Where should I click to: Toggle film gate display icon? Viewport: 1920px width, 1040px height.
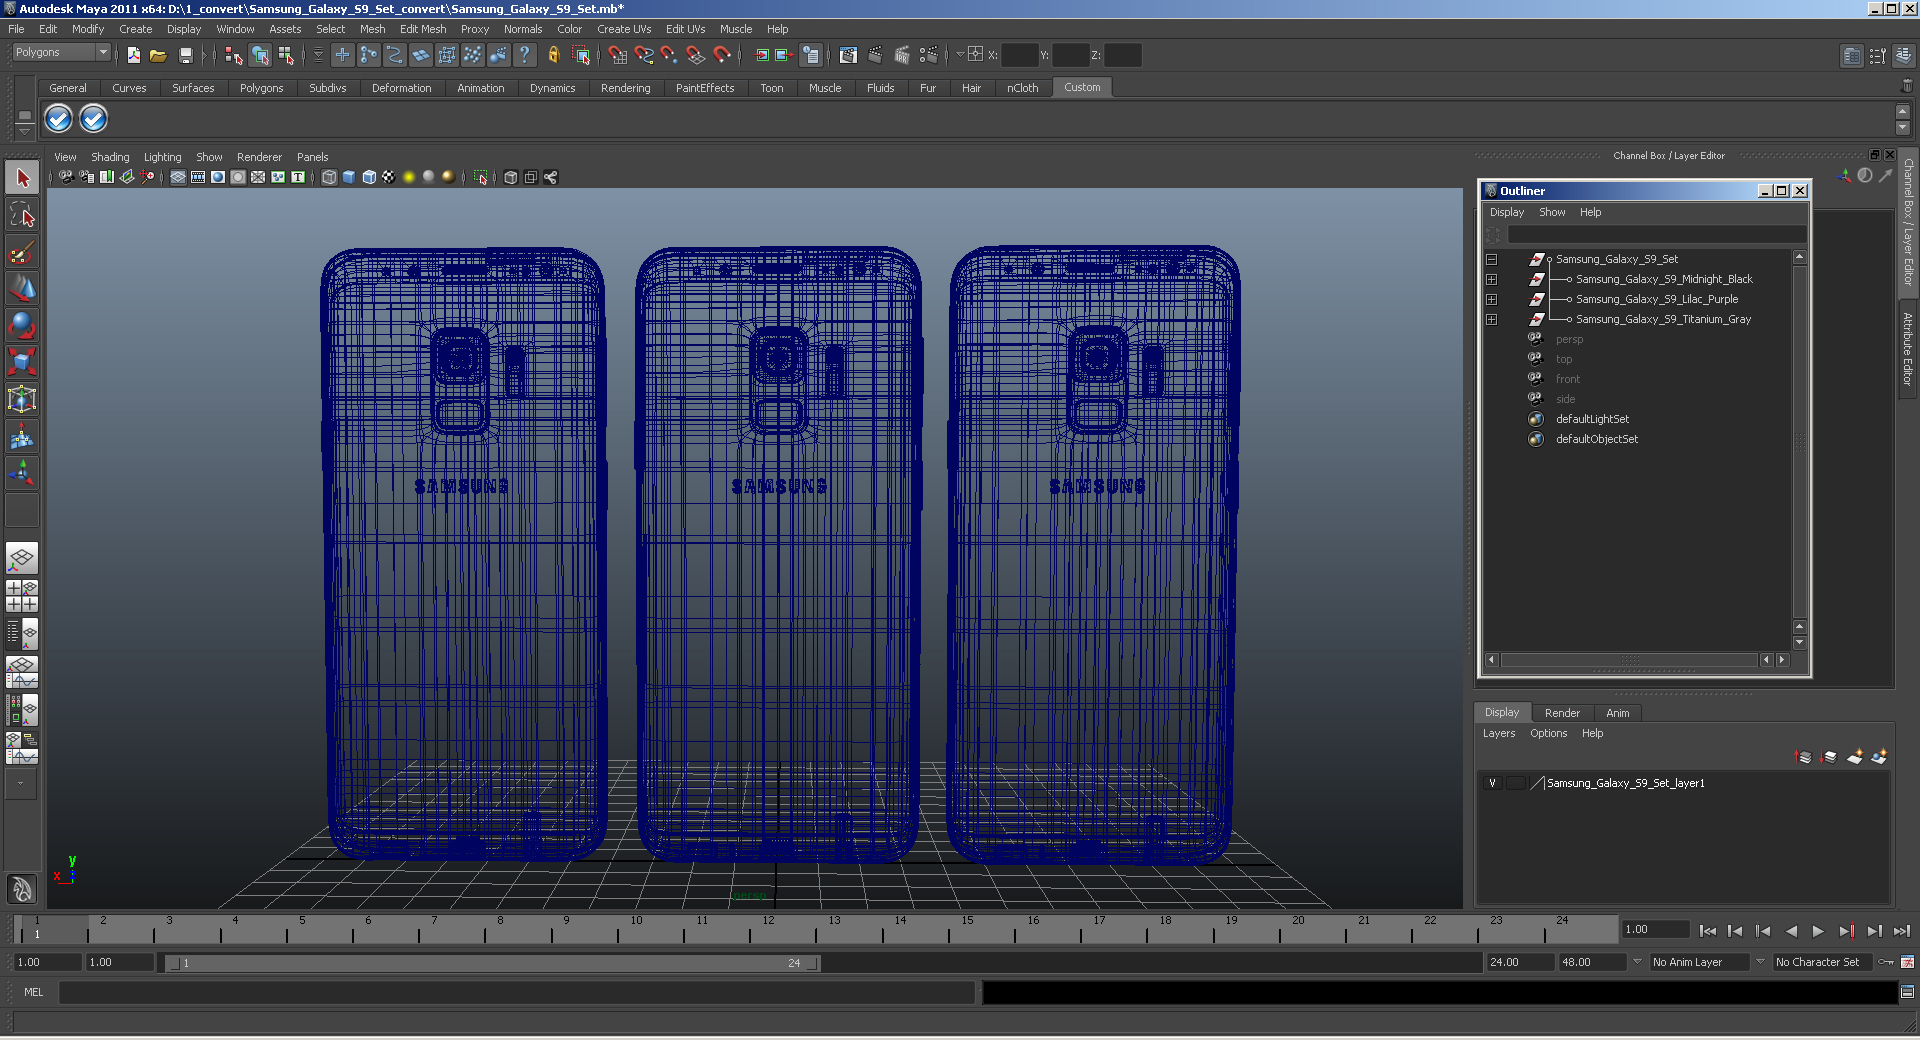click(198, 177)
